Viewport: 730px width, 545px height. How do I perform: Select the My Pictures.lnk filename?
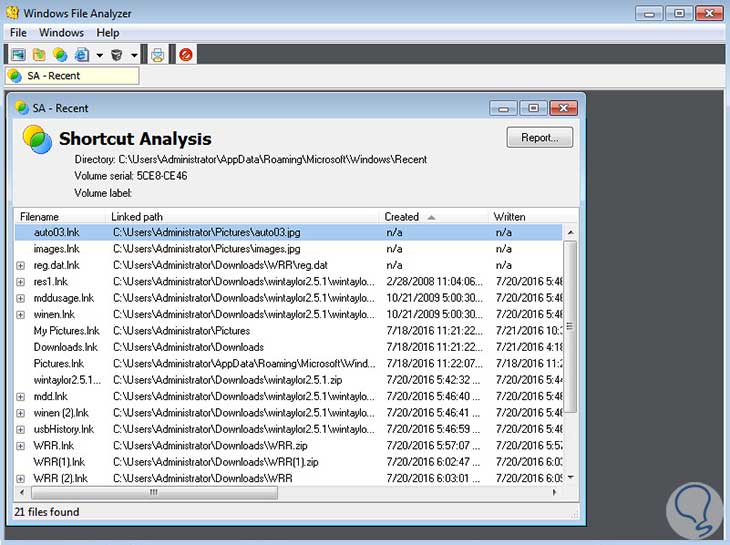tap(67, 331)
